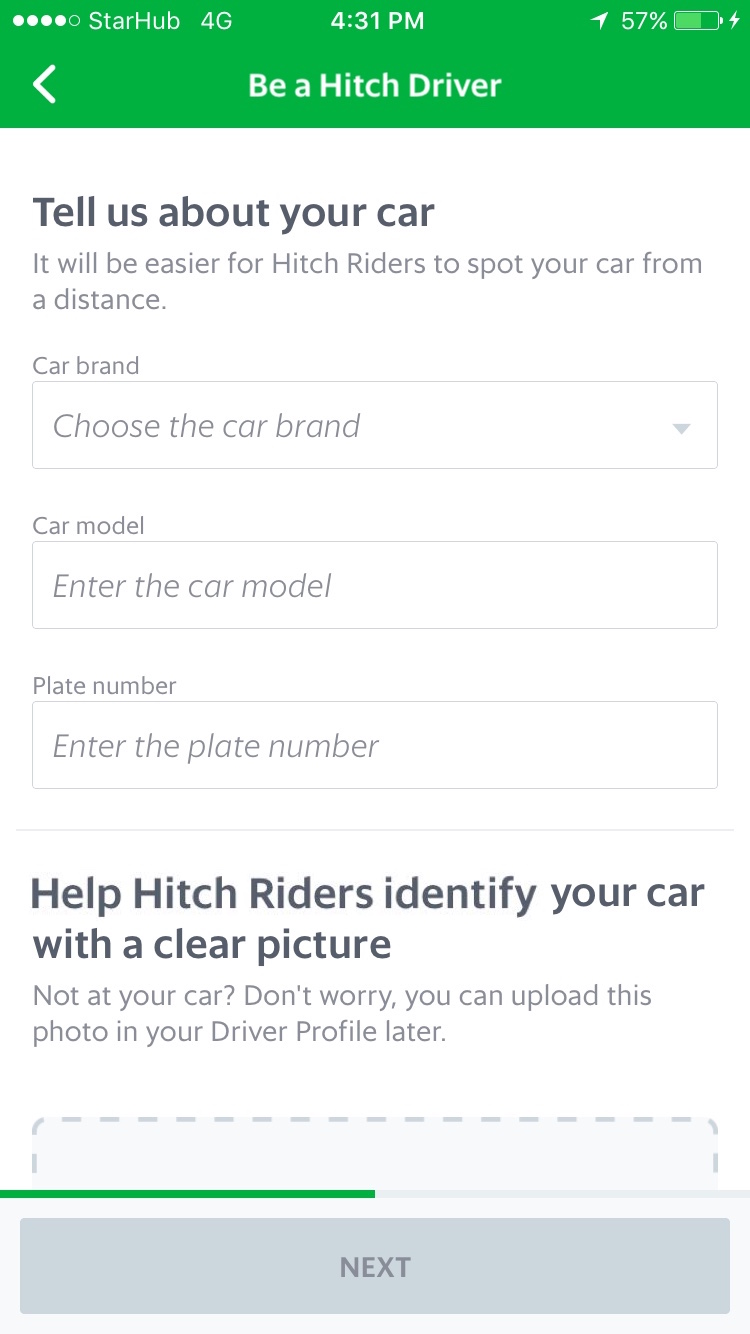
Task: Tap the 4:31 PM clock in status bar
Action: pyautogui.click(x=377, y=21)
